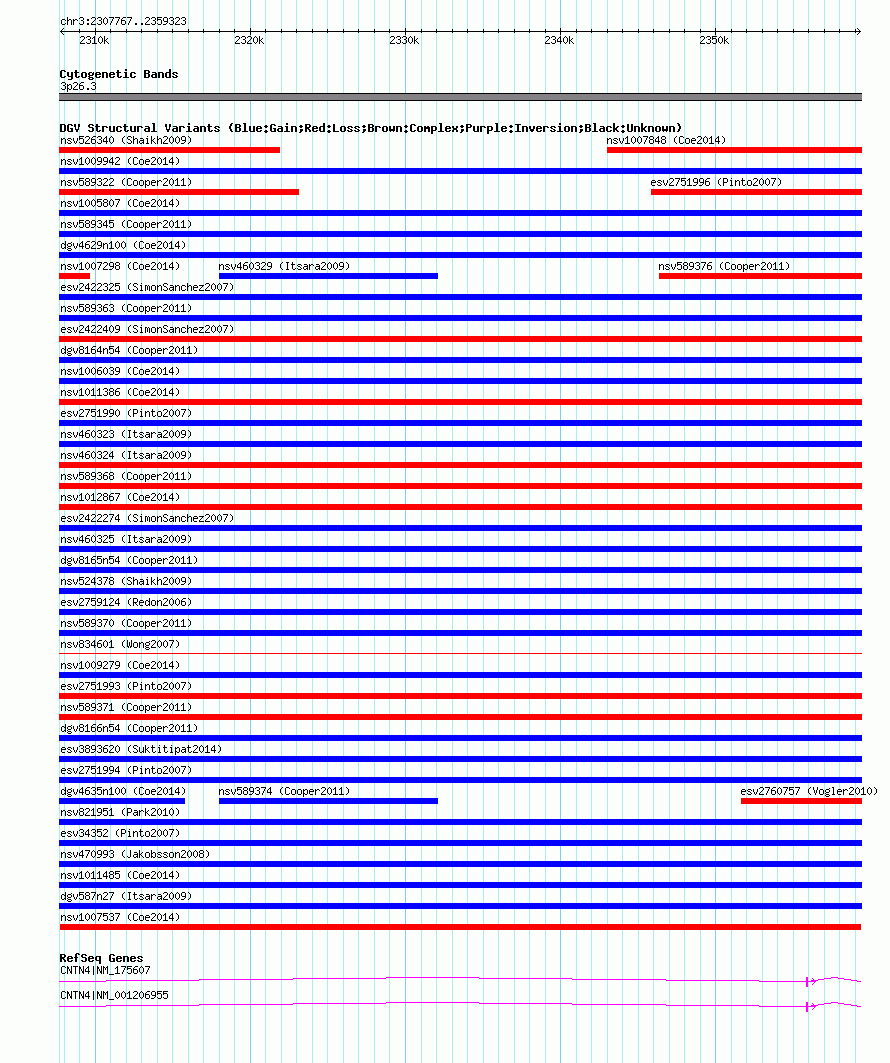Image resolution: width=890 pixels, height=1063 pixels.
Task: Click the blue bar under nsv589374
Action: pyautogui.click(x=328, y=801)
